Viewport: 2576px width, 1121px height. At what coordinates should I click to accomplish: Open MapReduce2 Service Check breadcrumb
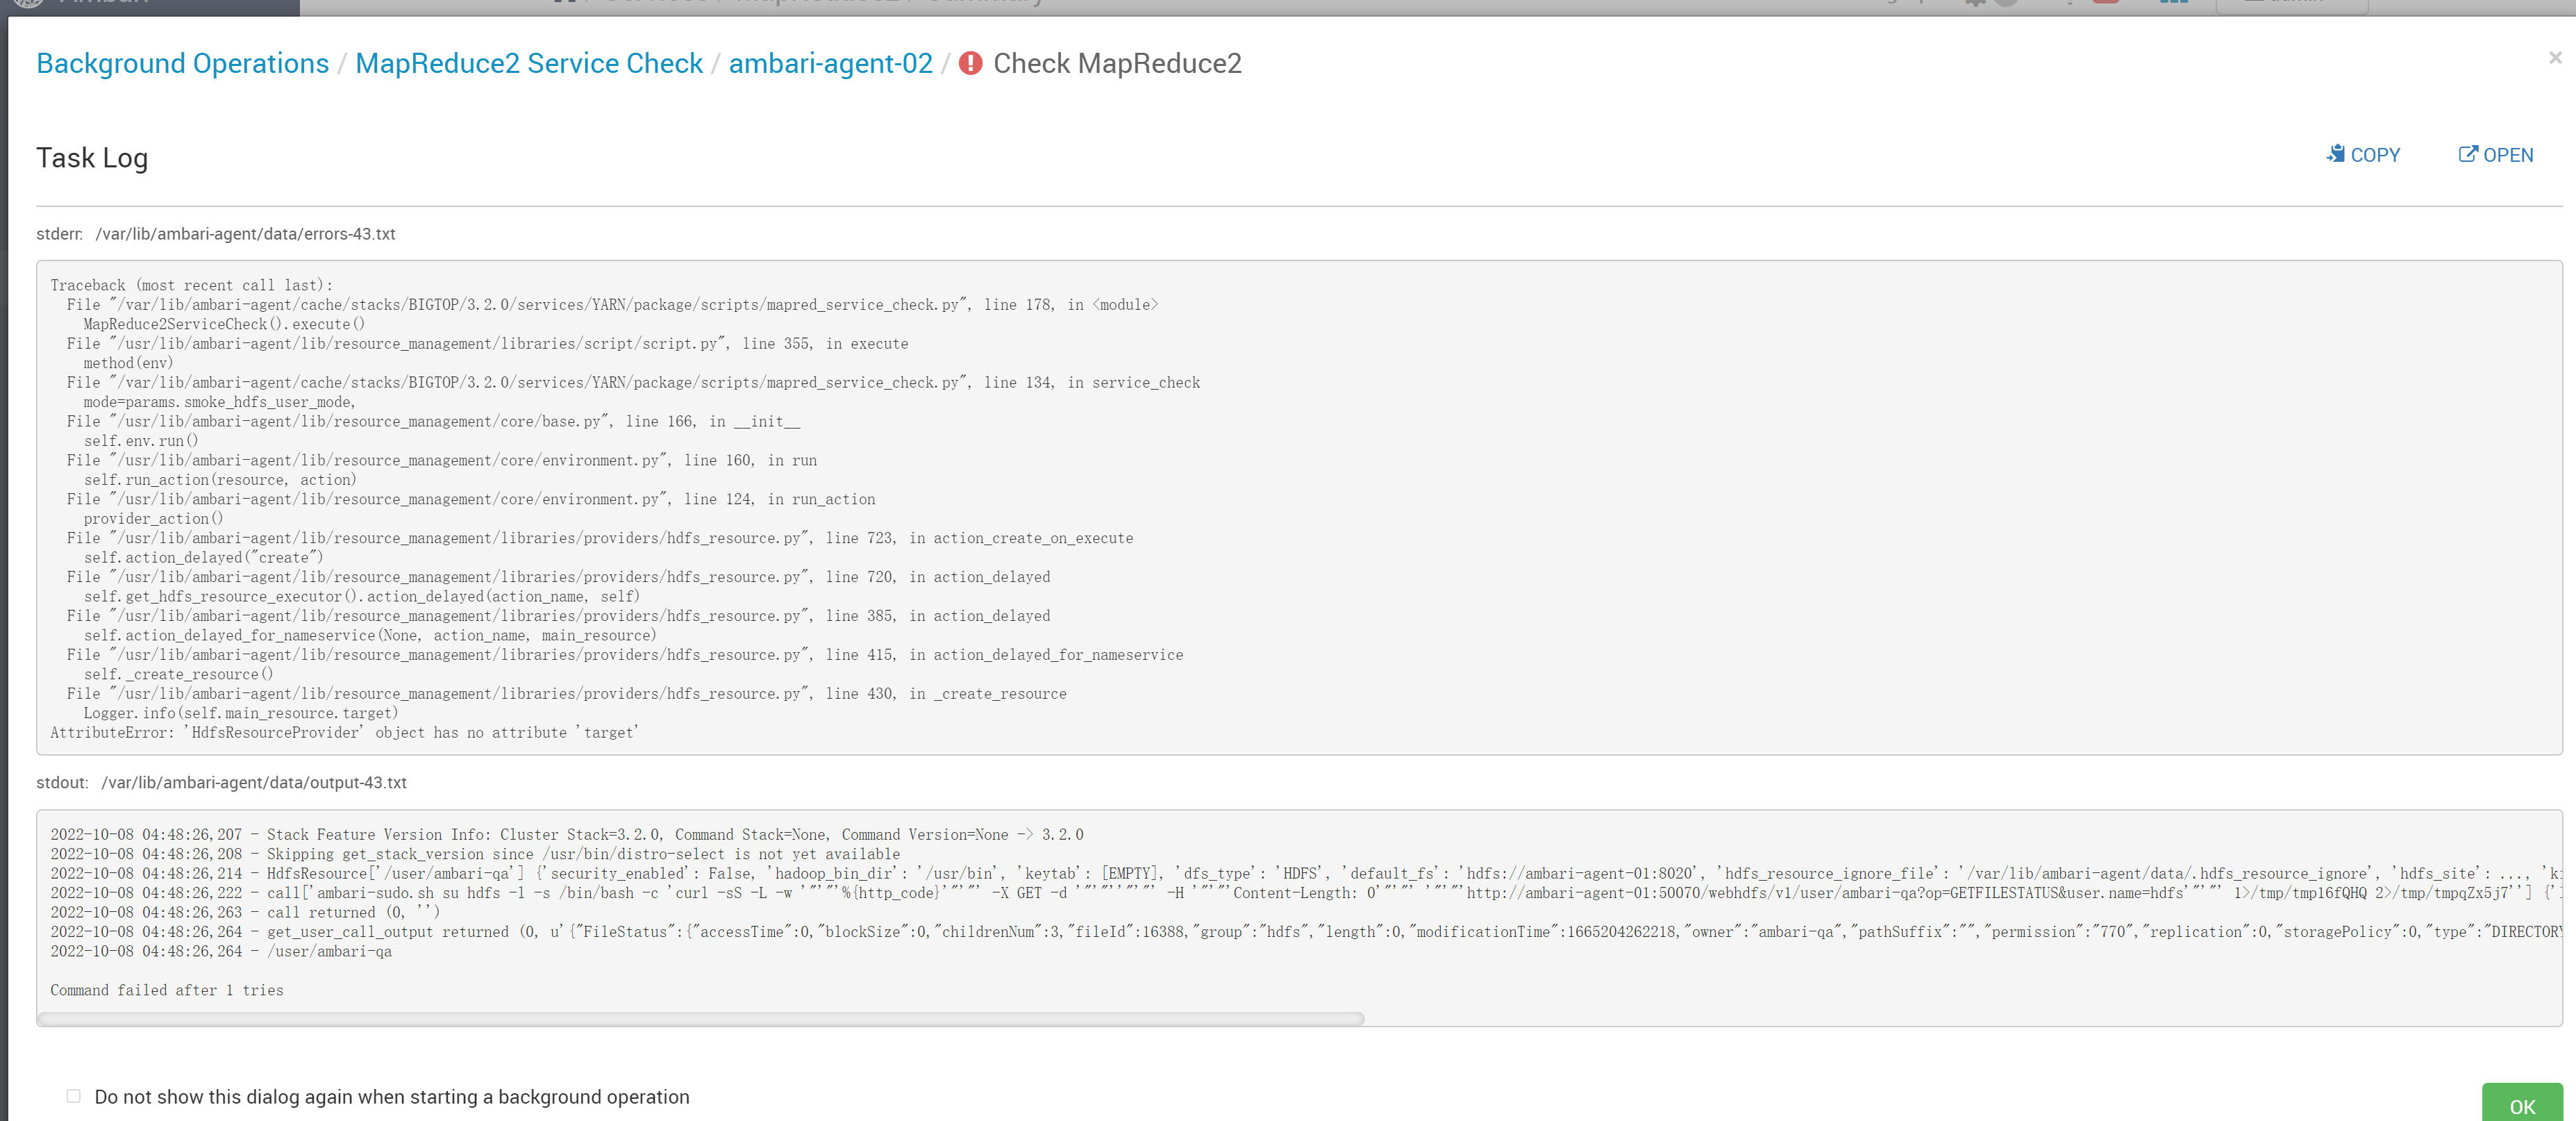528,63
